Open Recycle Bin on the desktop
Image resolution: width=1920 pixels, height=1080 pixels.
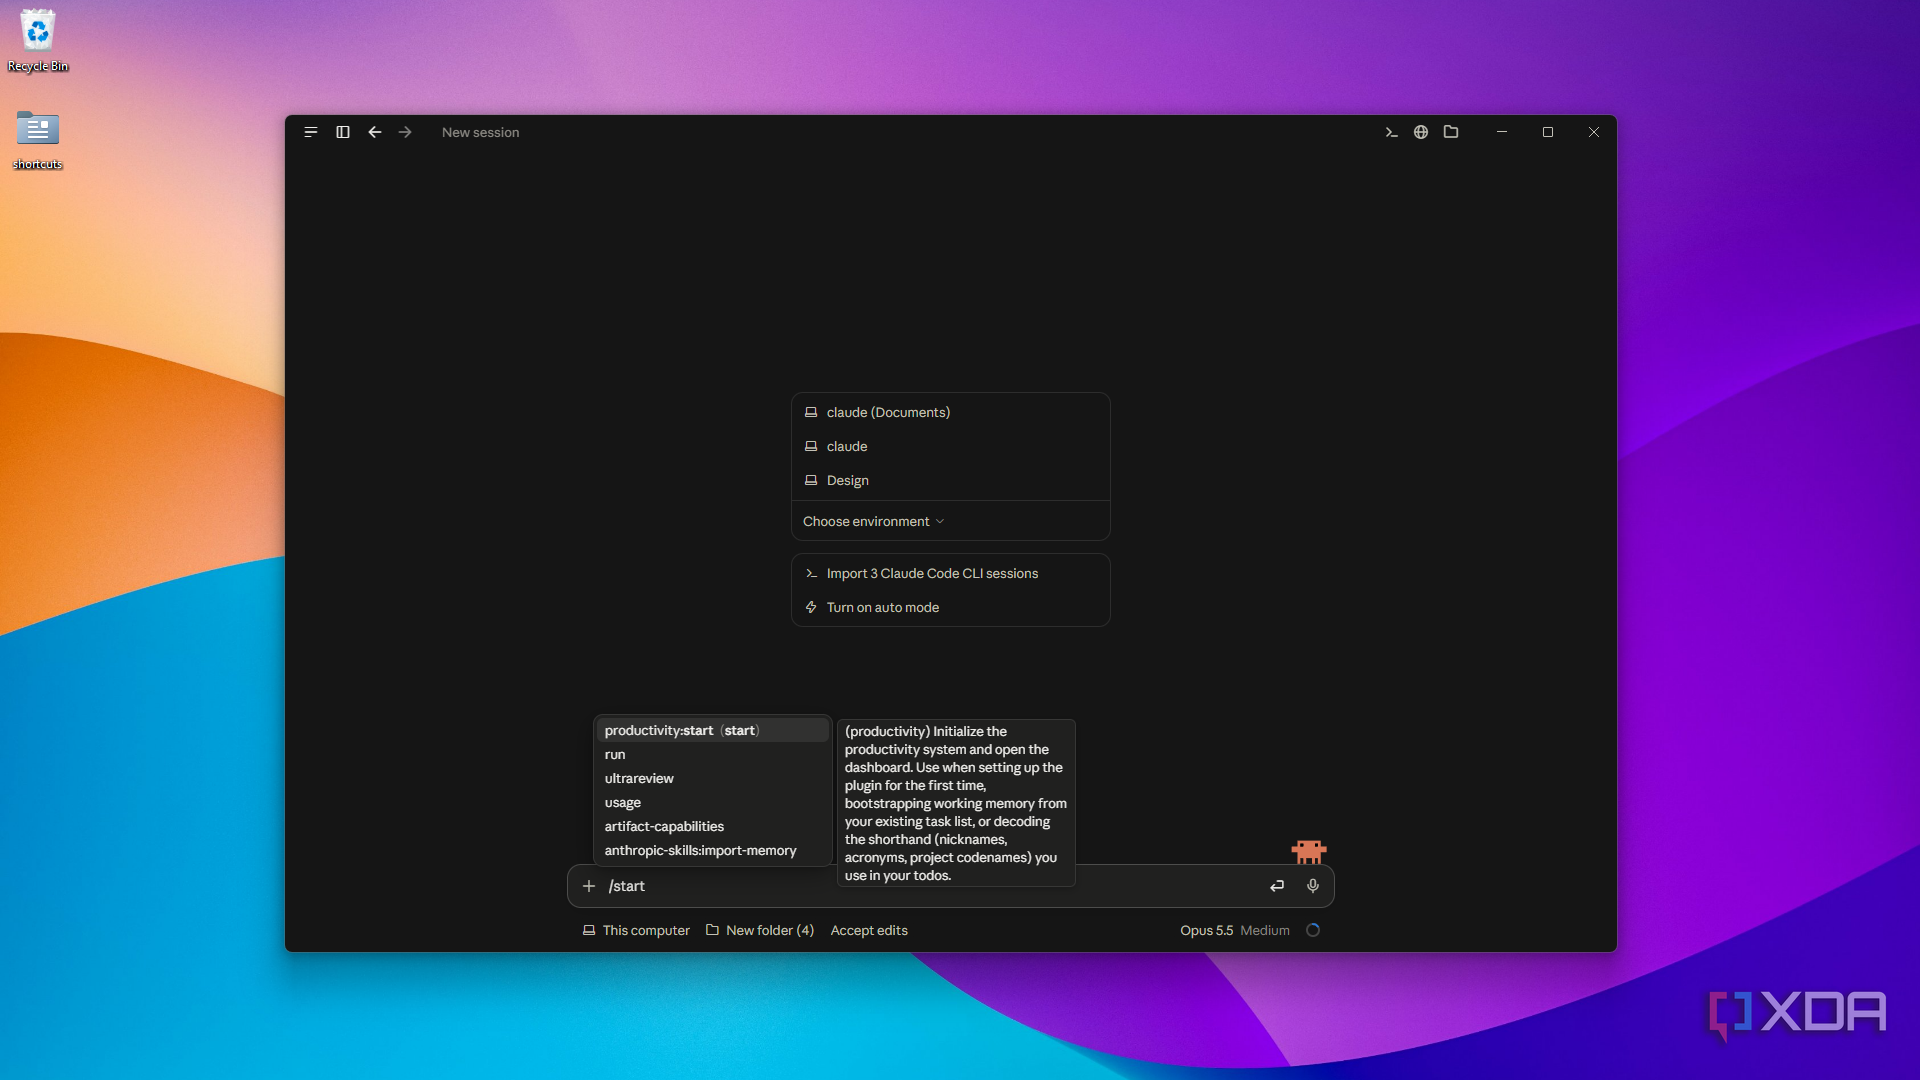pyautogui.click(x=38, y=41)
